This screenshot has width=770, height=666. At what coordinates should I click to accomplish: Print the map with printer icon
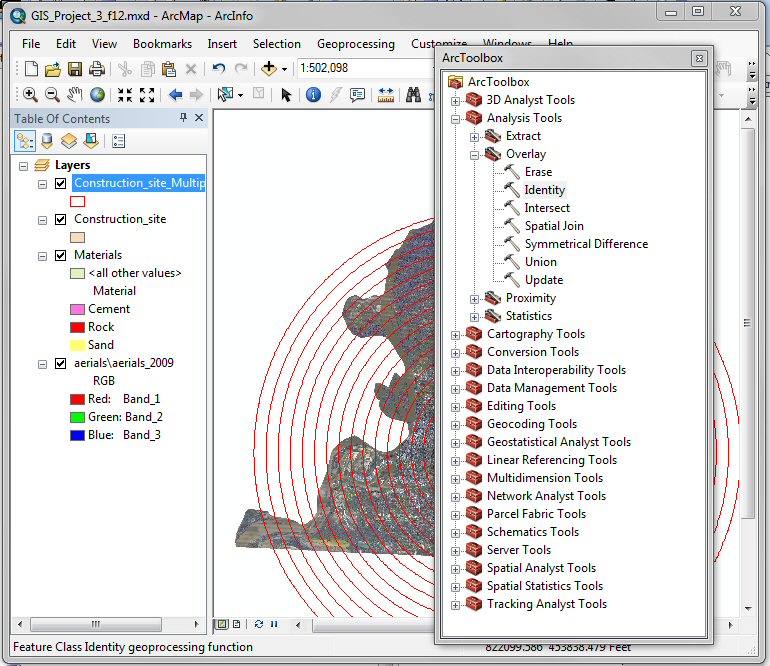96,69
